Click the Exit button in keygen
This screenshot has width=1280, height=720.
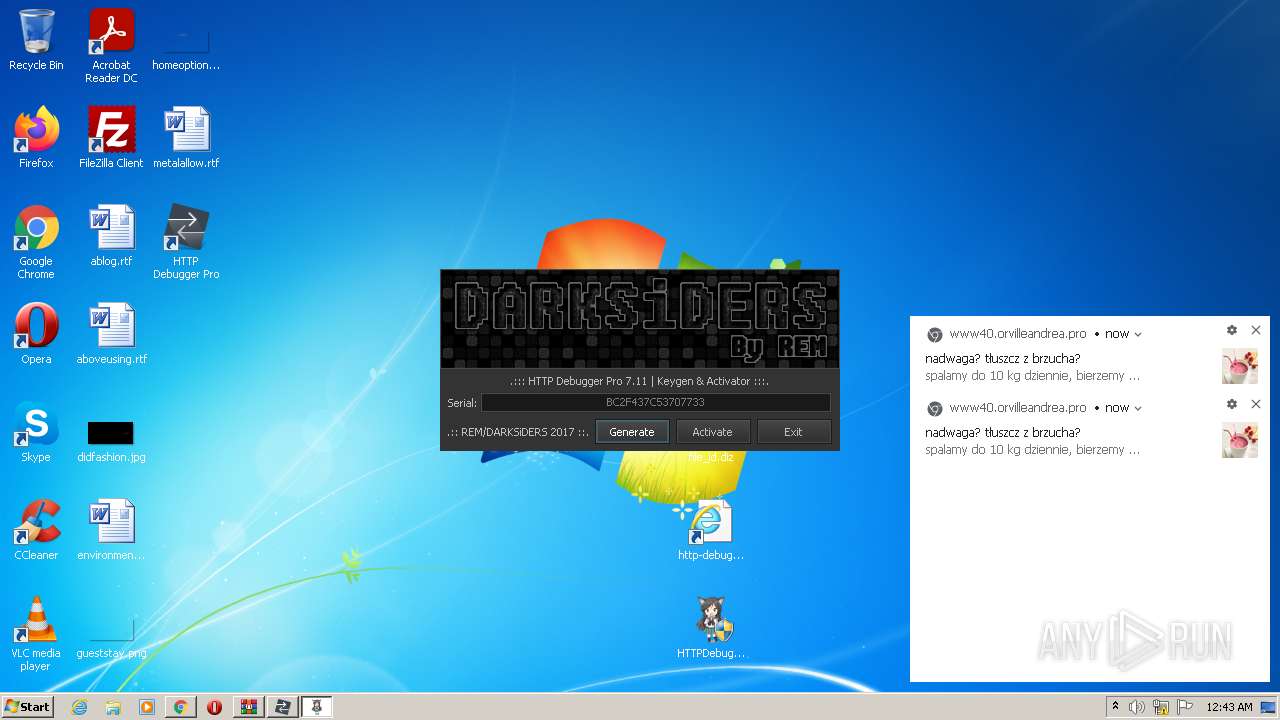(793, 432)
